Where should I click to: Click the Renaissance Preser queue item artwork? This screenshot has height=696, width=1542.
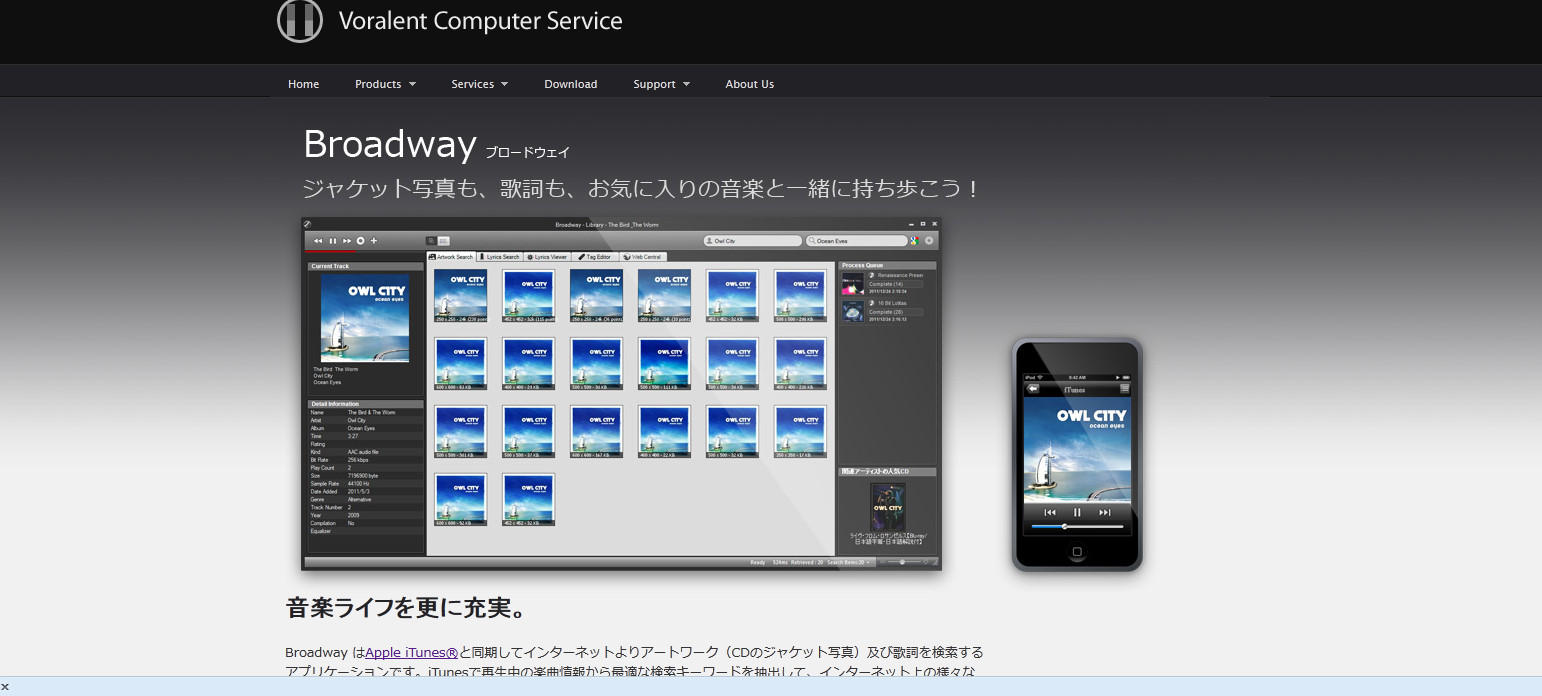pos(852,283)
